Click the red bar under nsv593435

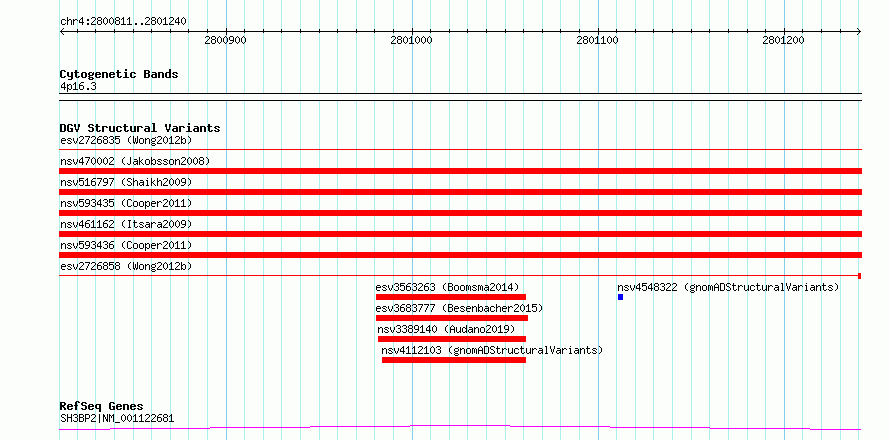click(x=461, y=213)
